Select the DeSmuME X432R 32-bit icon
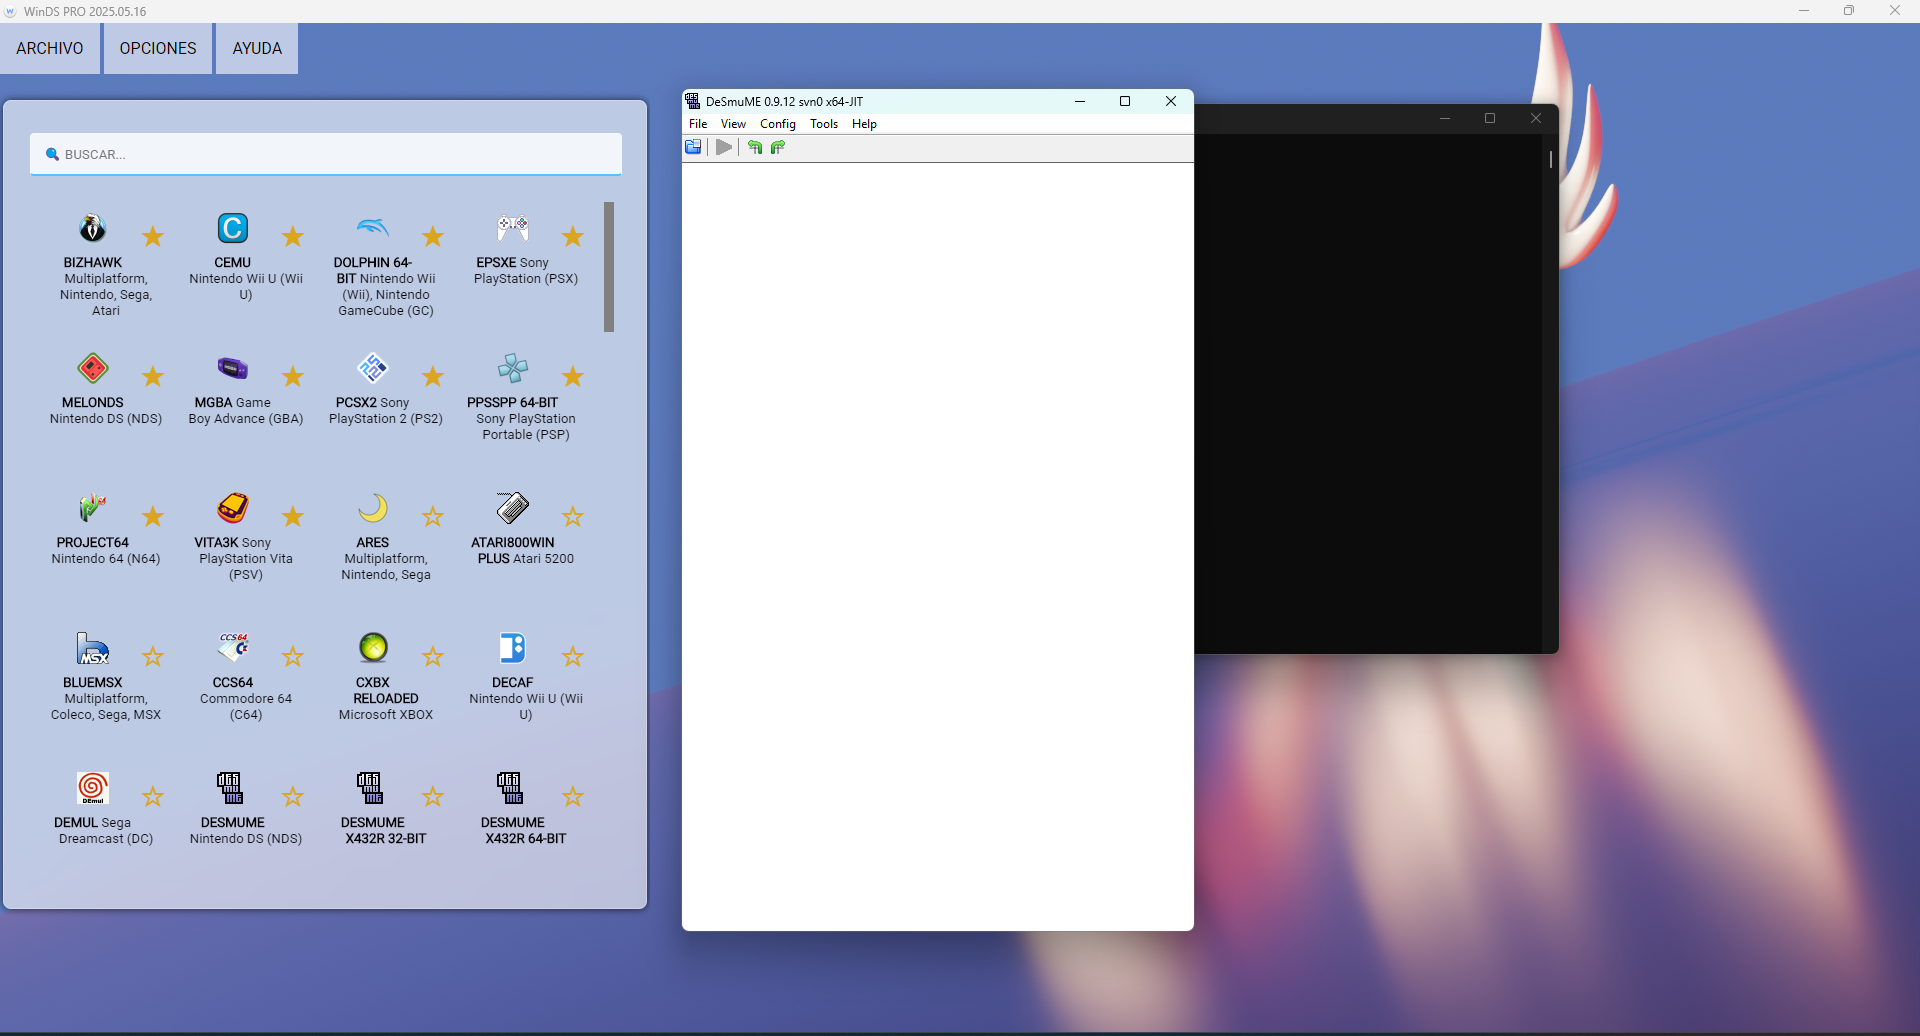 [x=370, y=788]
